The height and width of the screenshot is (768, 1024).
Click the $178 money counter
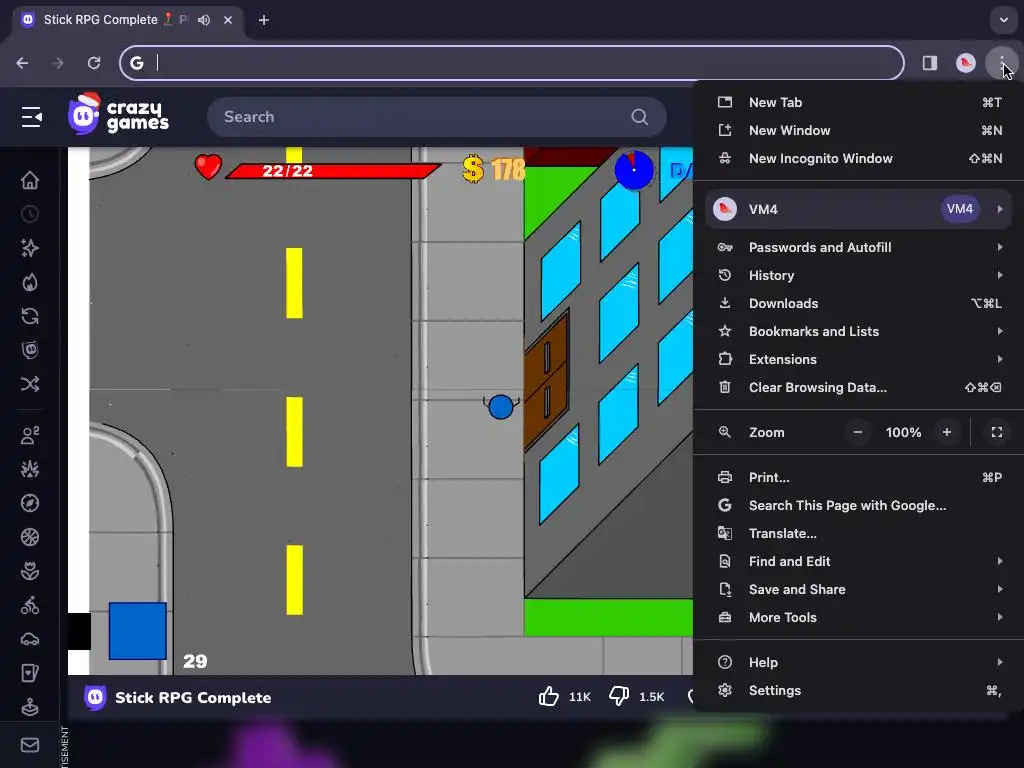494,170
